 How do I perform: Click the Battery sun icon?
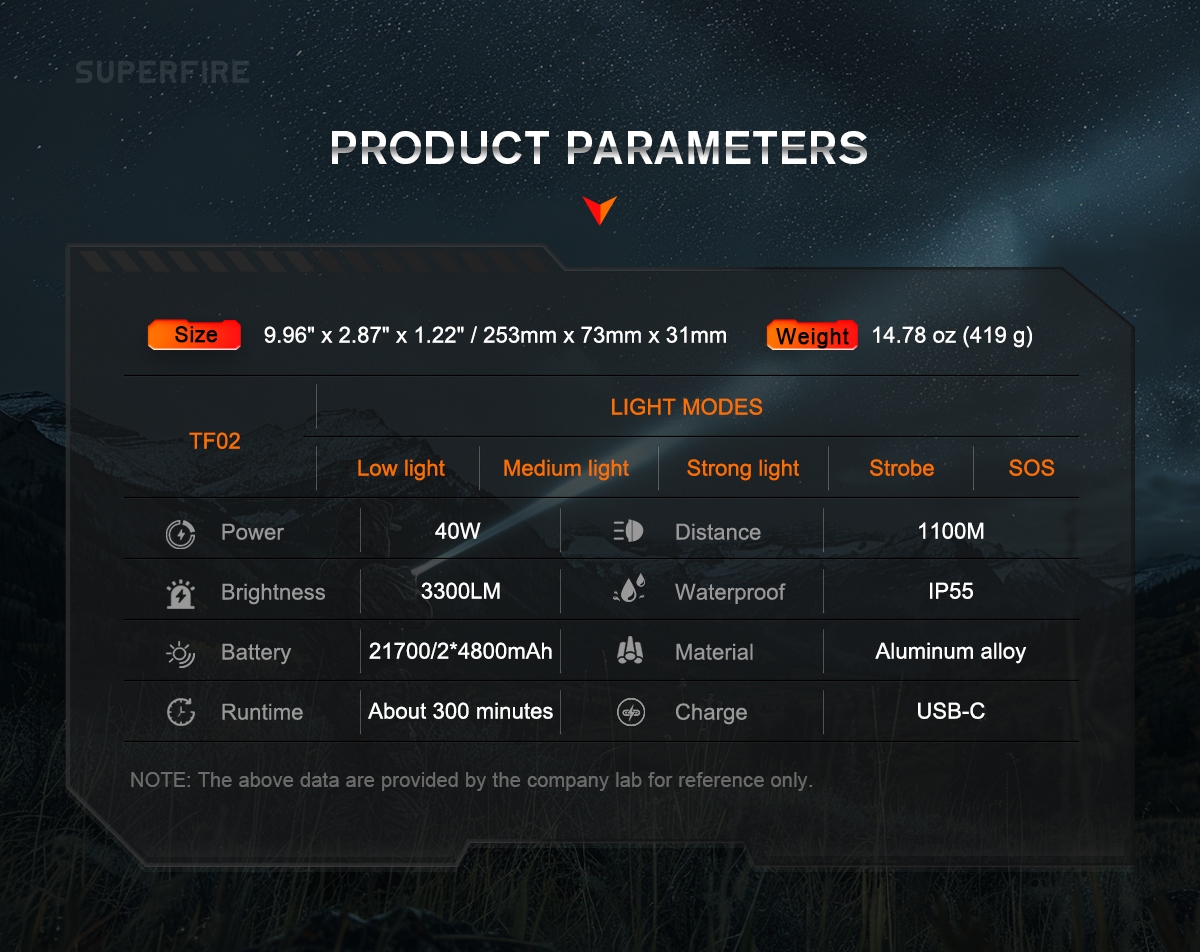180,653
